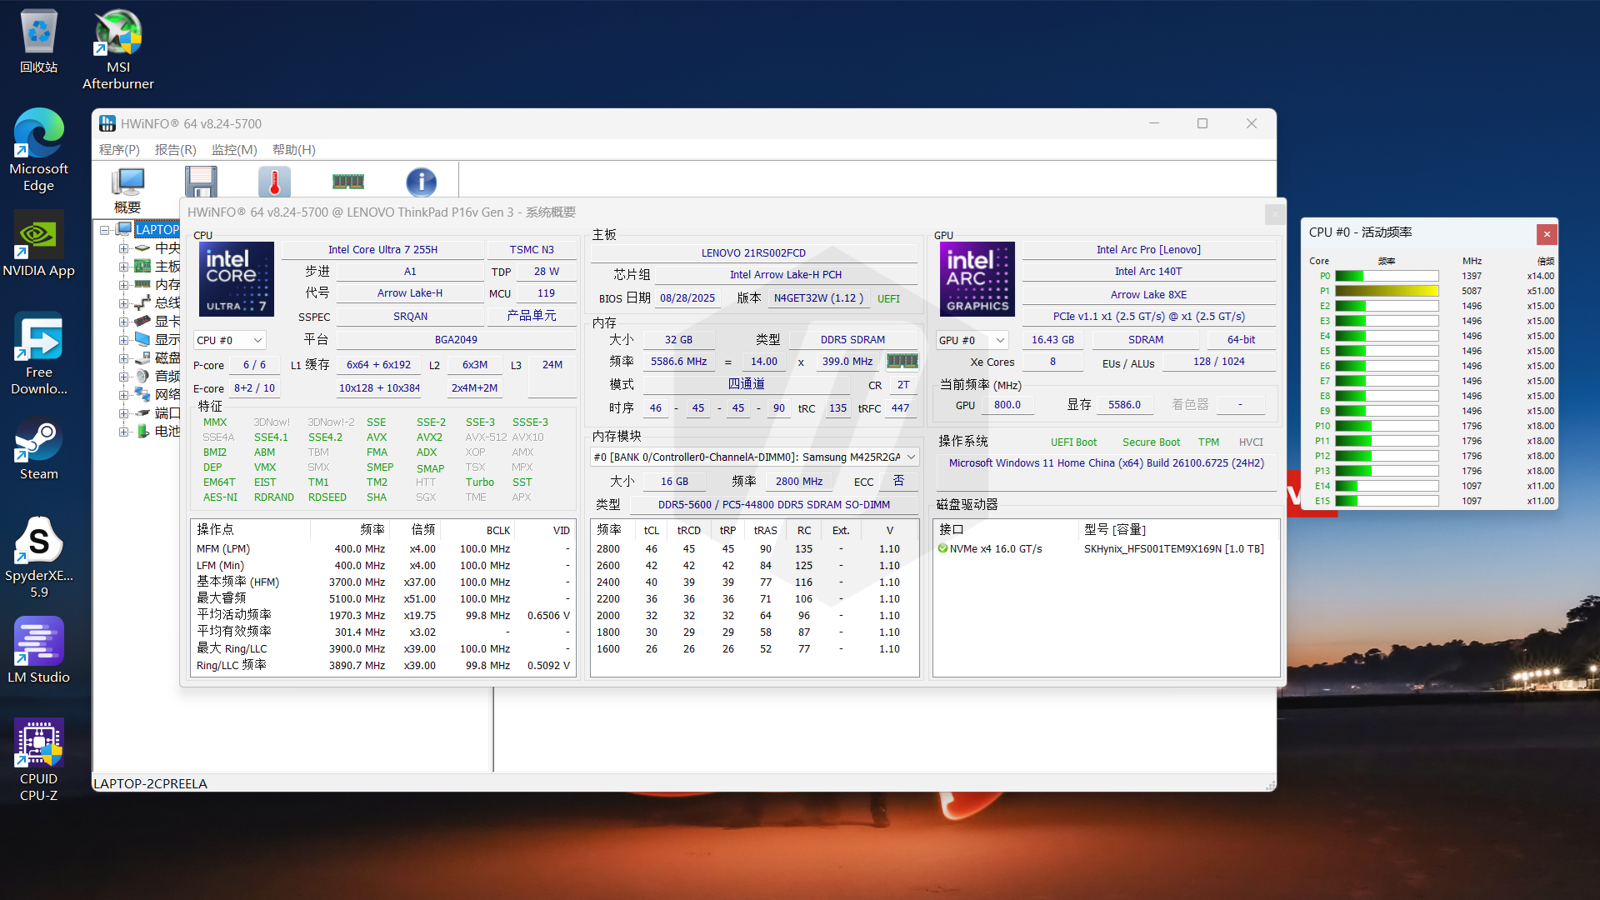Open the 报告(R) menu
This screenshot has width=1600, height=900.
(x=175, y=150)
